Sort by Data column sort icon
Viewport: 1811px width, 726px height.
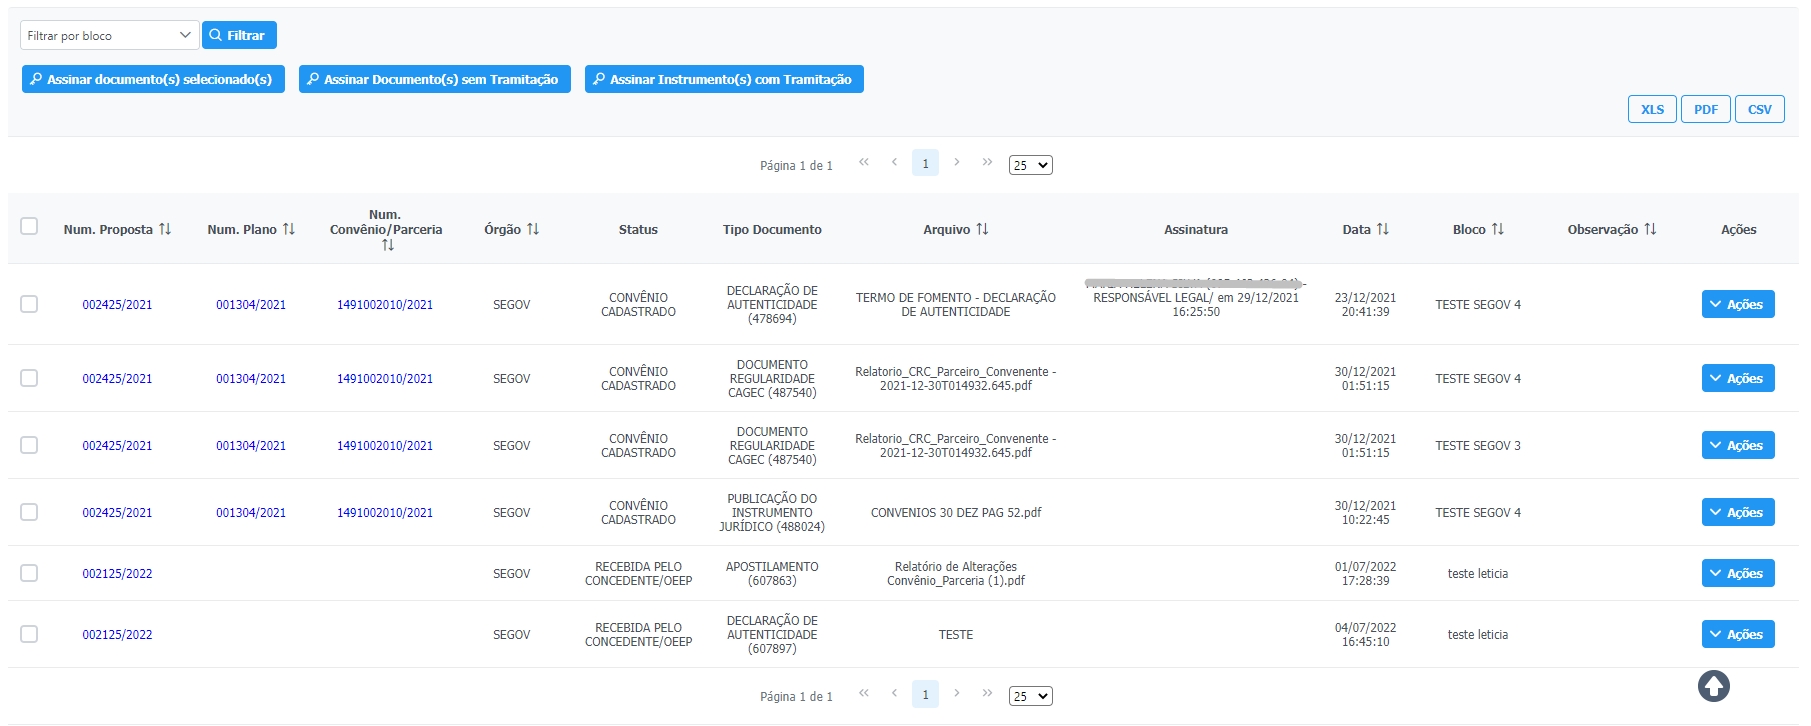coord(1383,229)
